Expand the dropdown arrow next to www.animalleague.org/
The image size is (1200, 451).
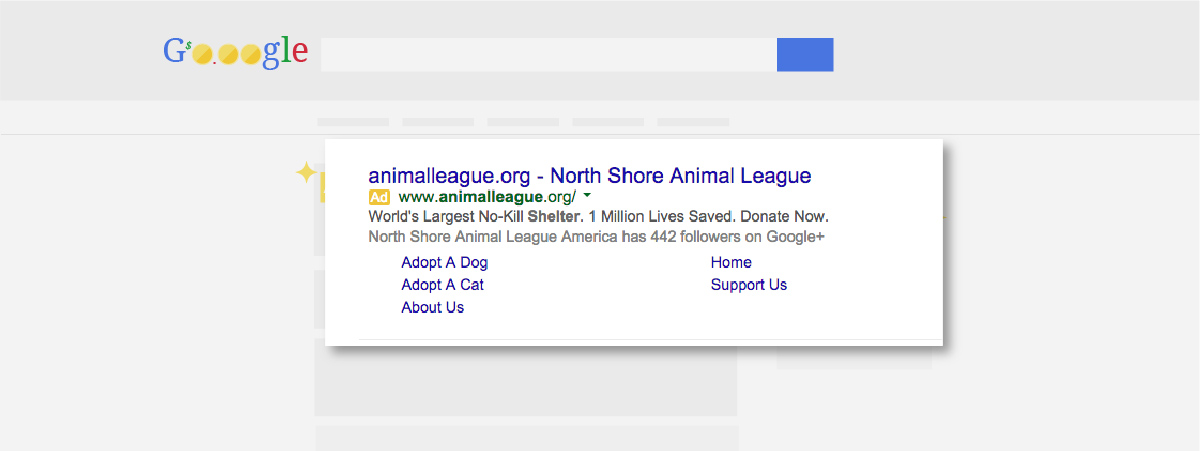[587, 196]
